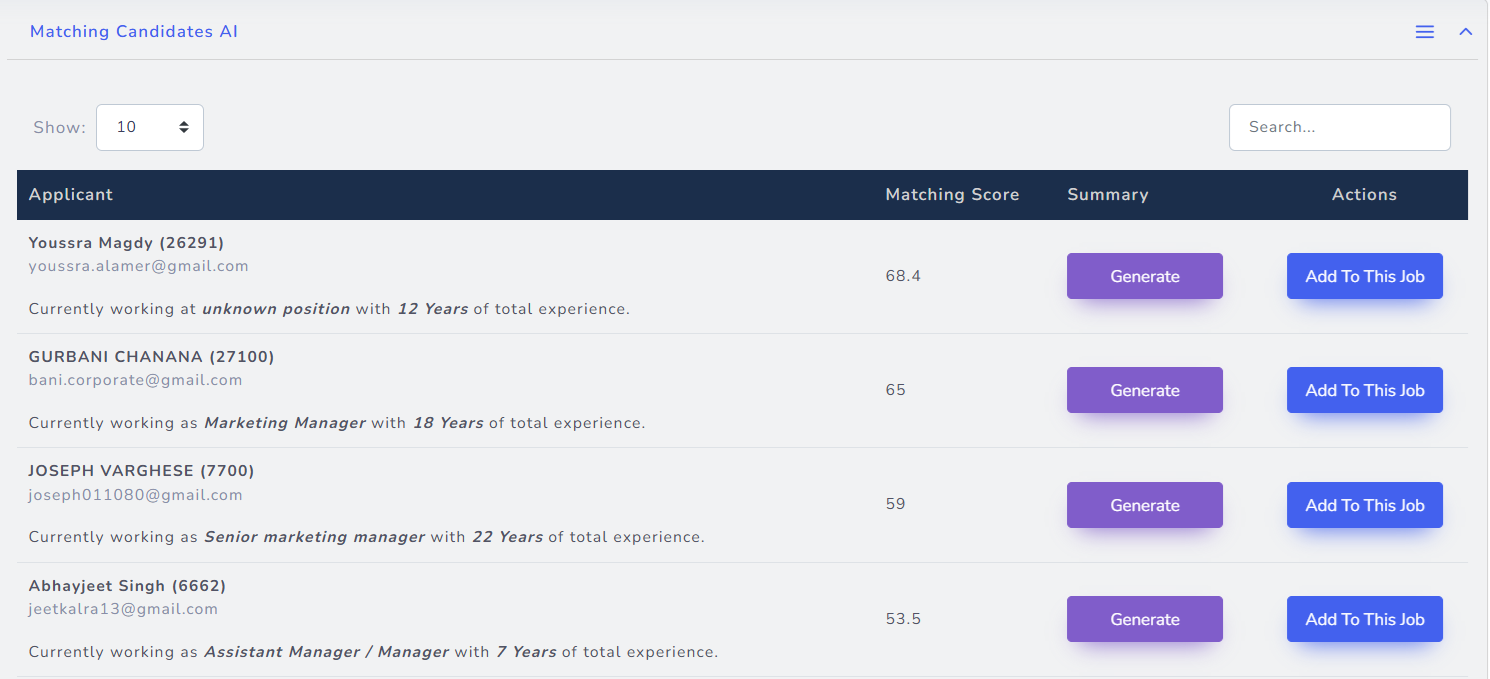Sort by Matching Score column header
The image size is (1490, 679).
coord(952,195)
